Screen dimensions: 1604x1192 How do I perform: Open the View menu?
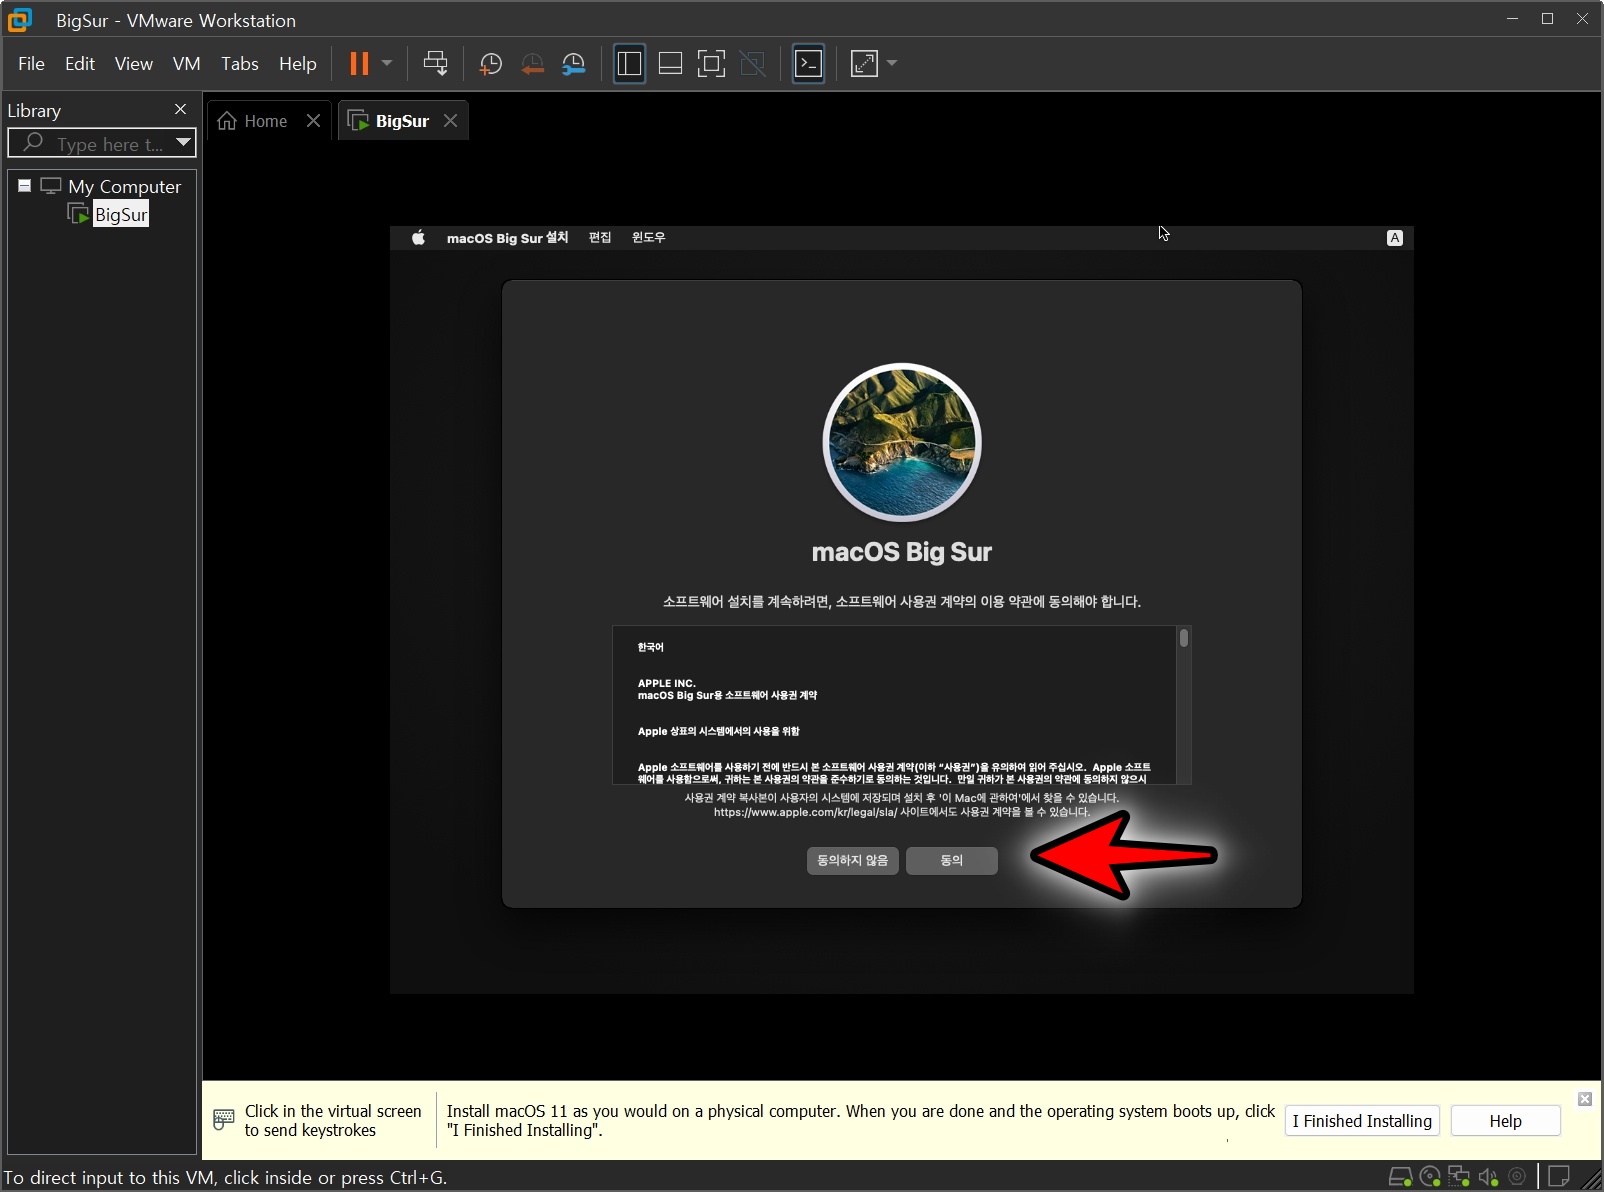pos(134,64)
